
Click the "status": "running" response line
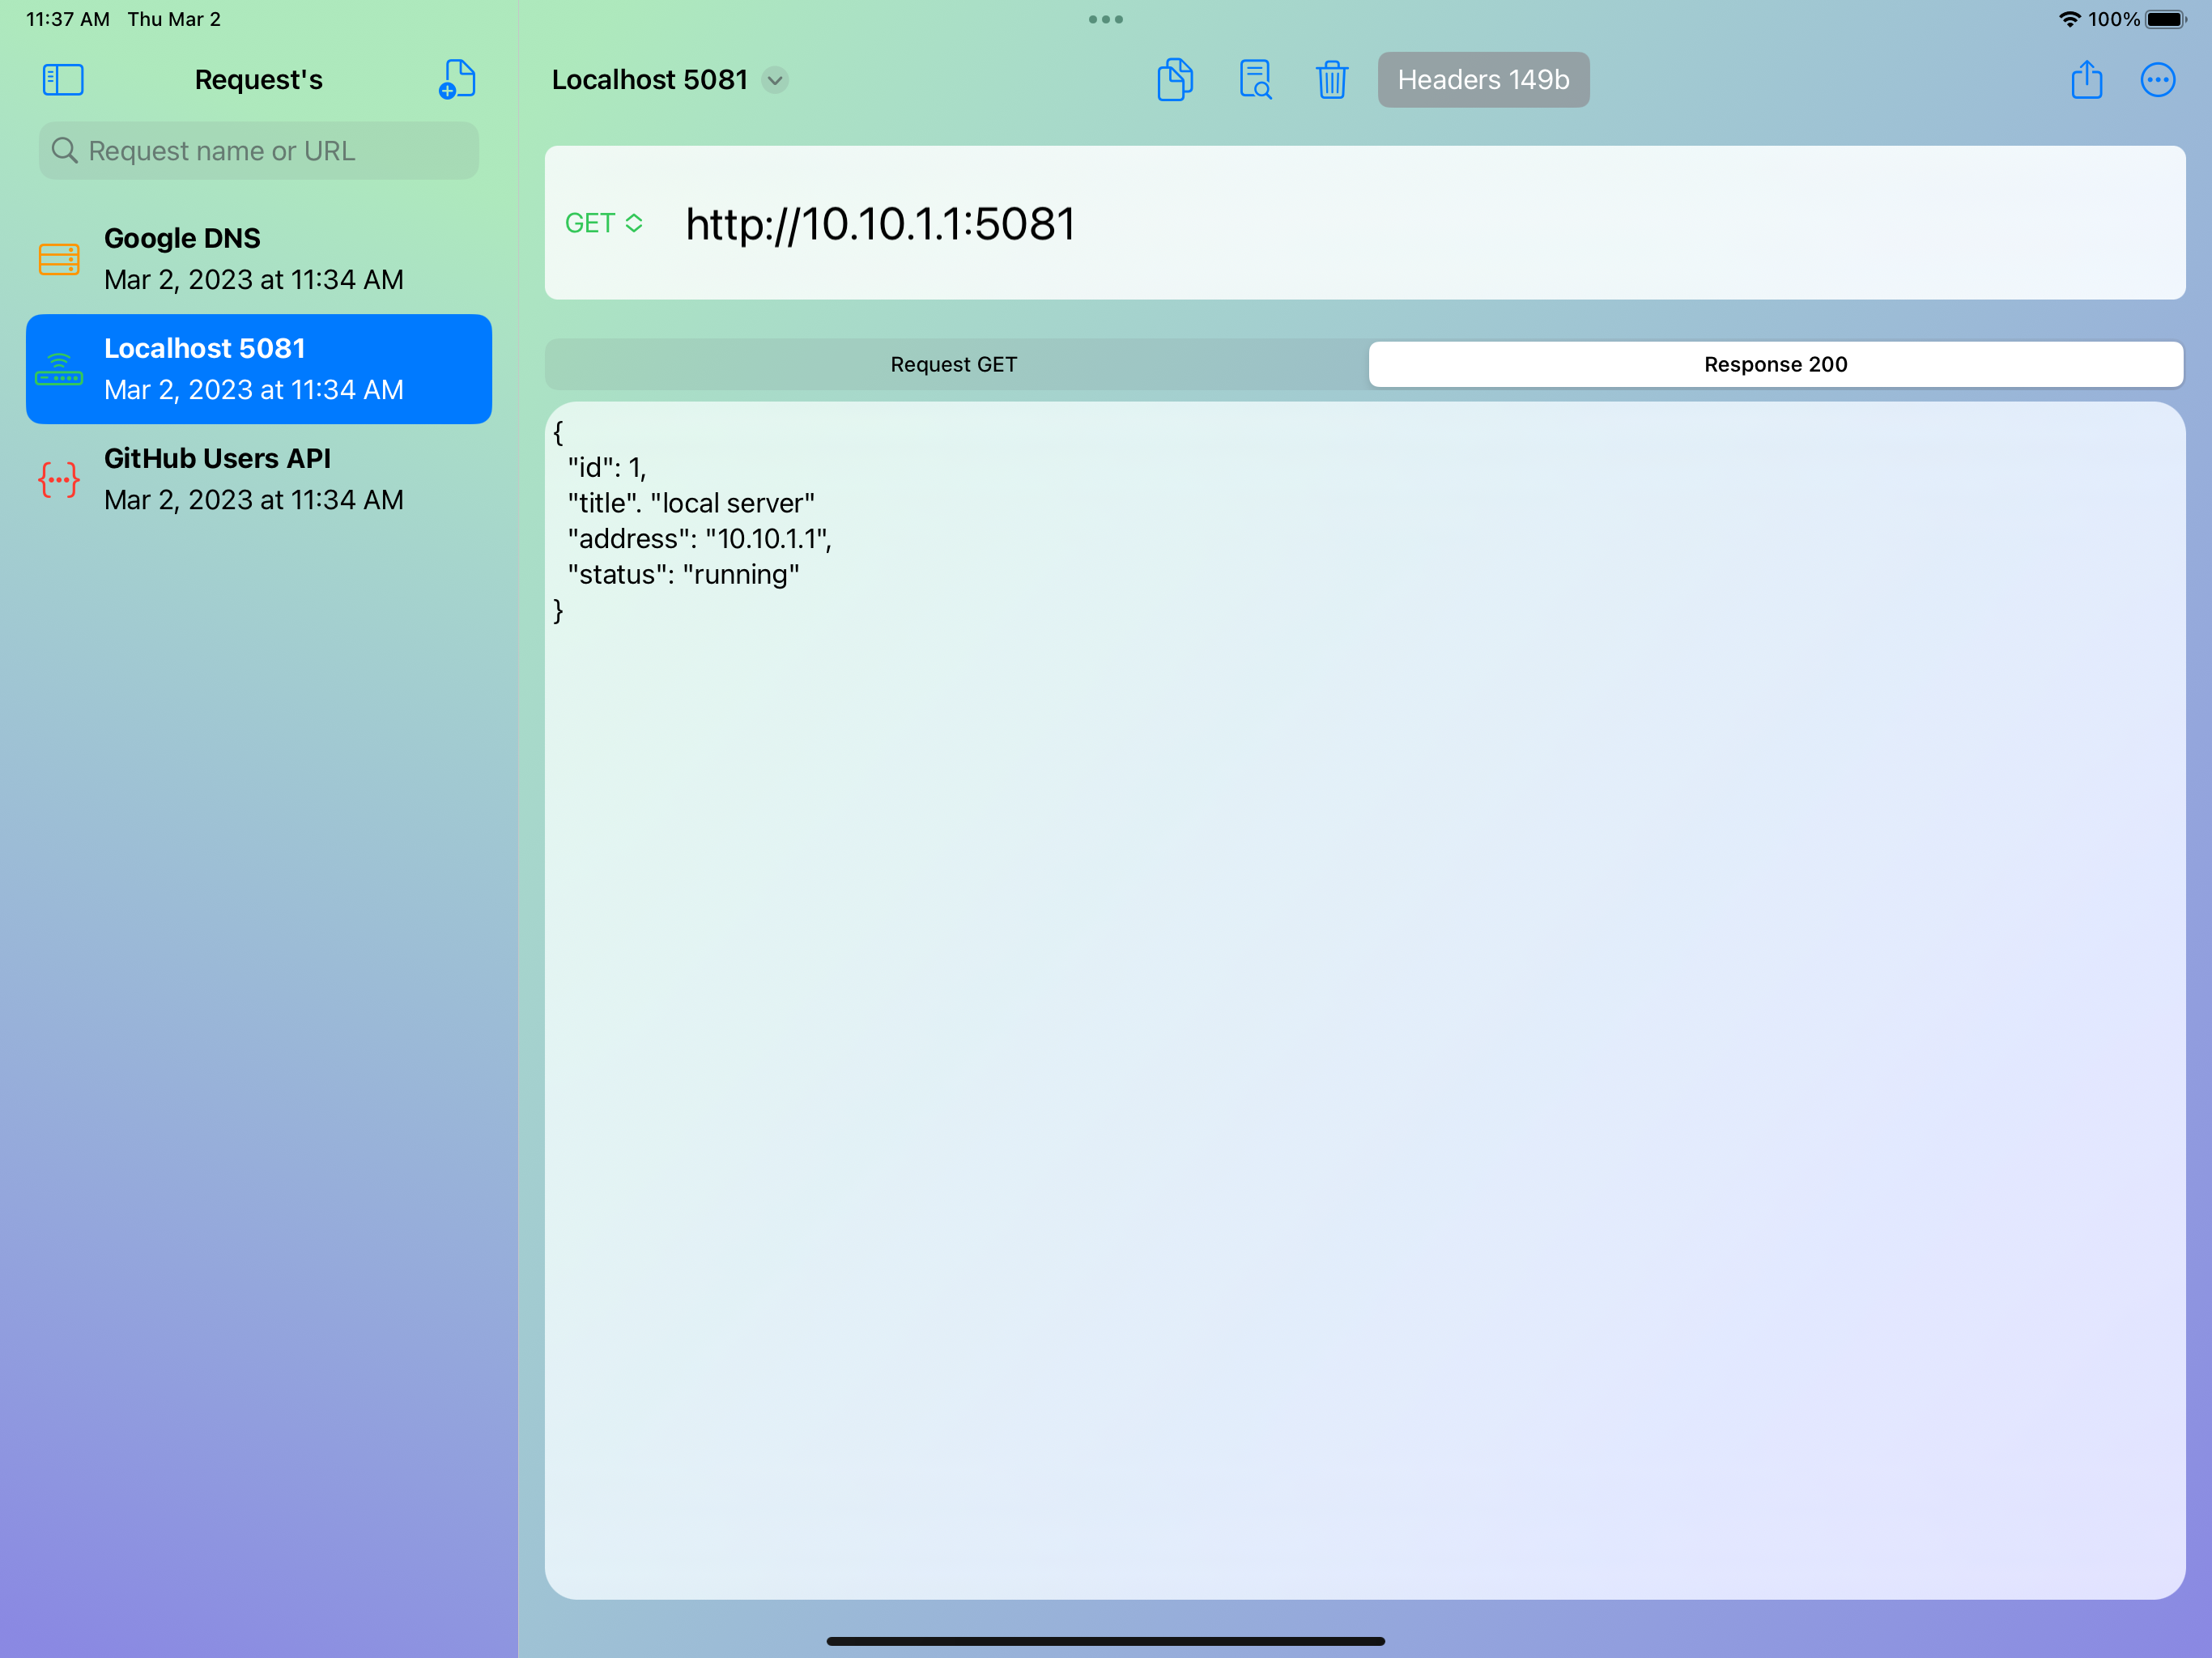684,575
